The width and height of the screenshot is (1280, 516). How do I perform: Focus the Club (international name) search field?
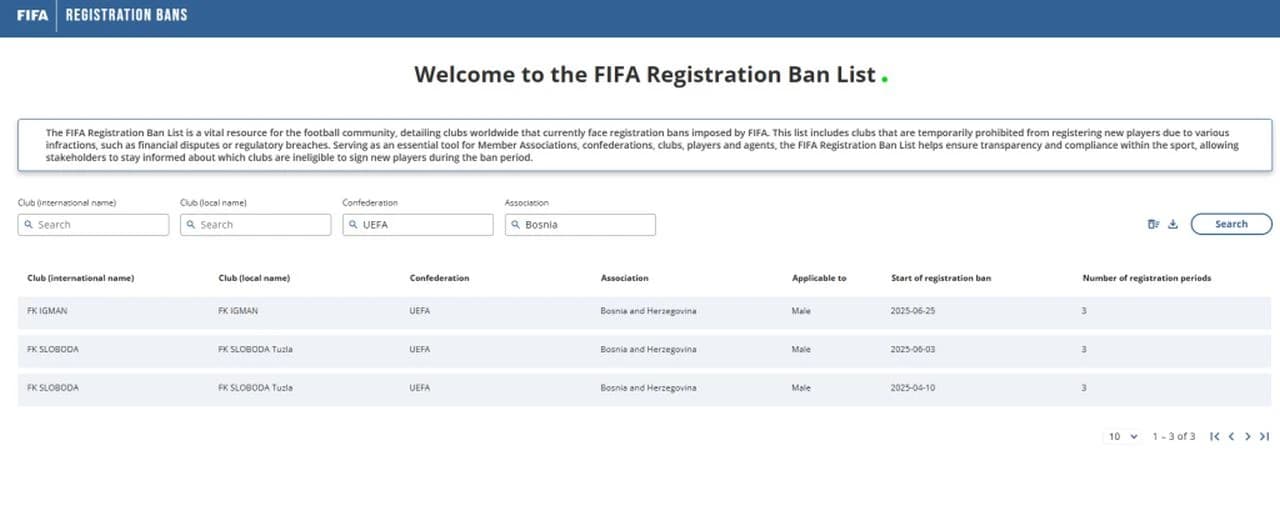click(93, 225)
